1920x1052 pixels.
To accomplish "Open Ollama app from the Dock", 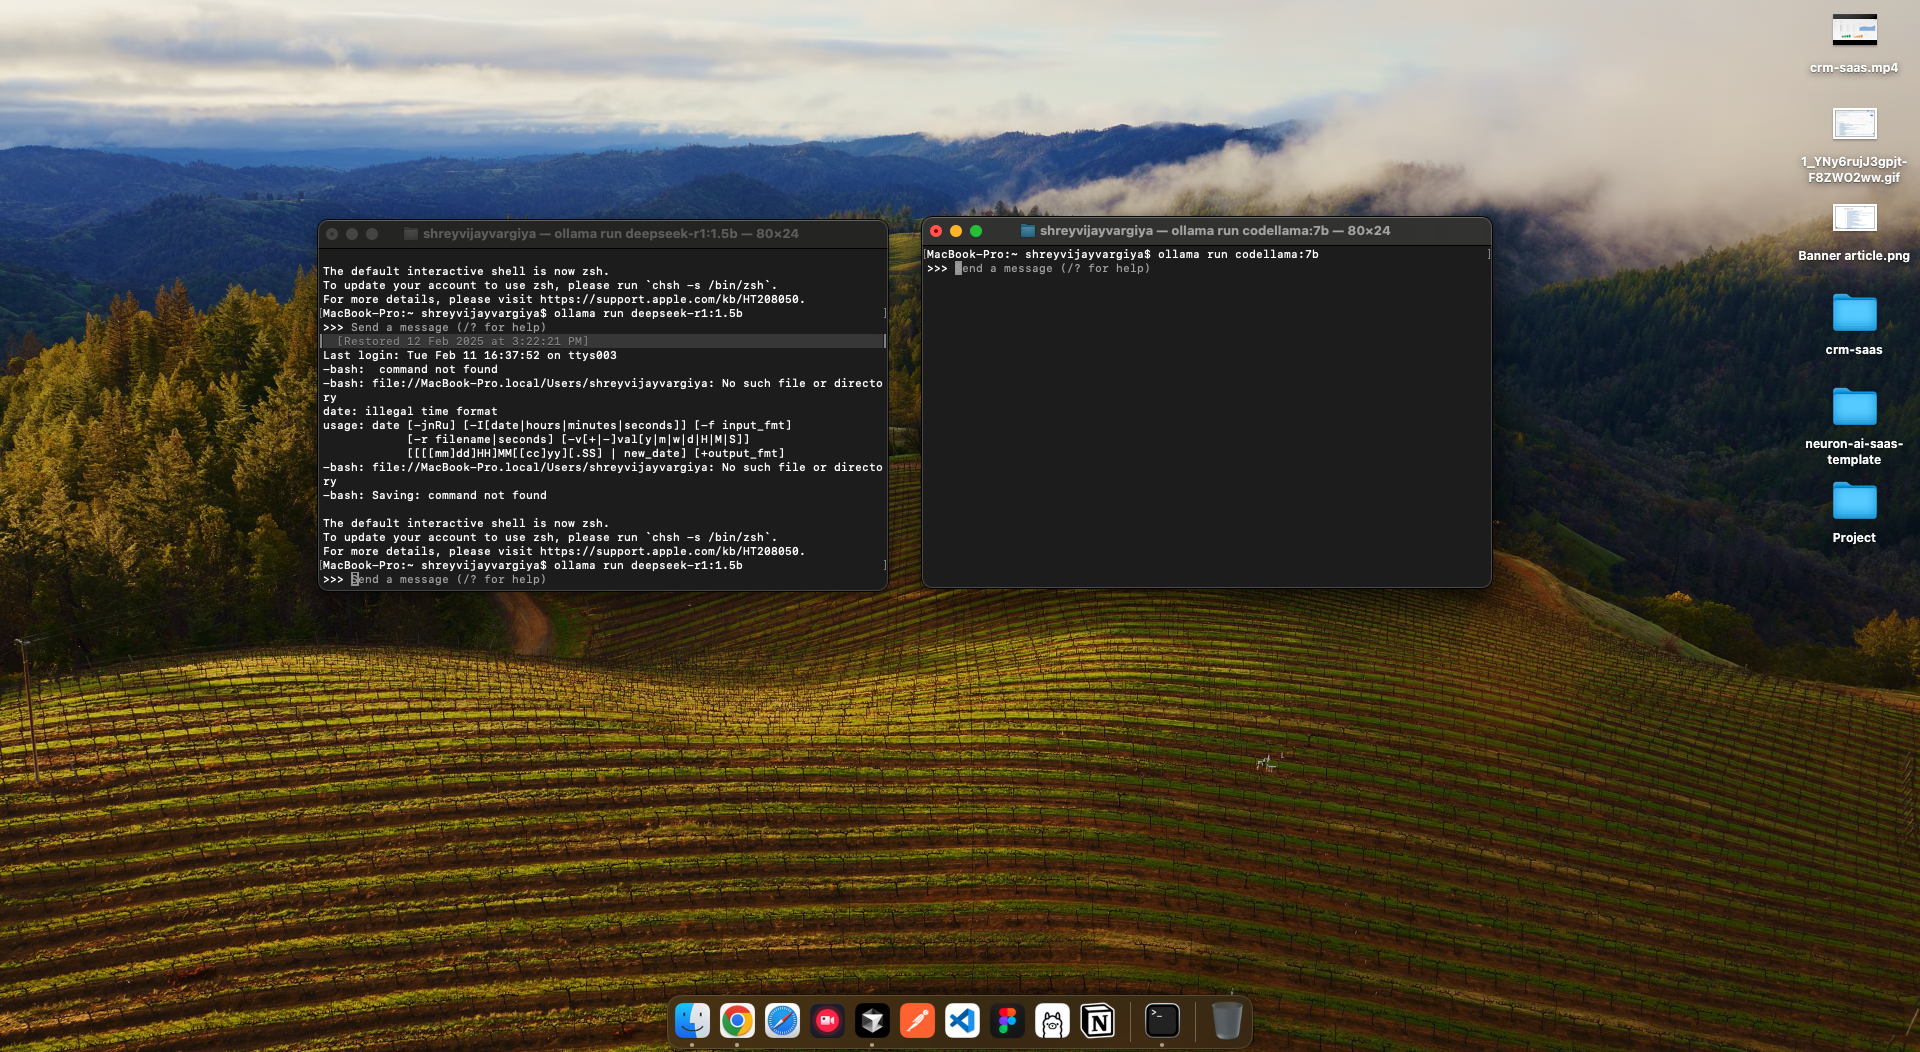I will click(x=1052, y=1021).
